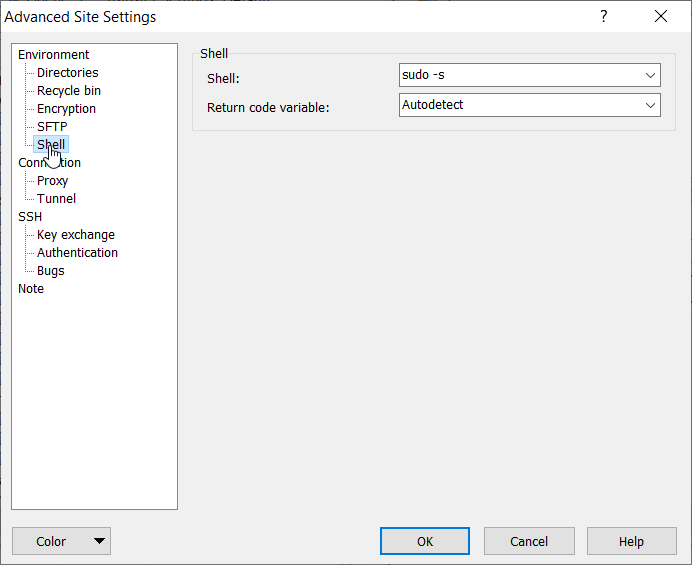Expand the Shell dropdown arrow
Viewport: 692px width, 565px height.
click(x=650, y=75)
